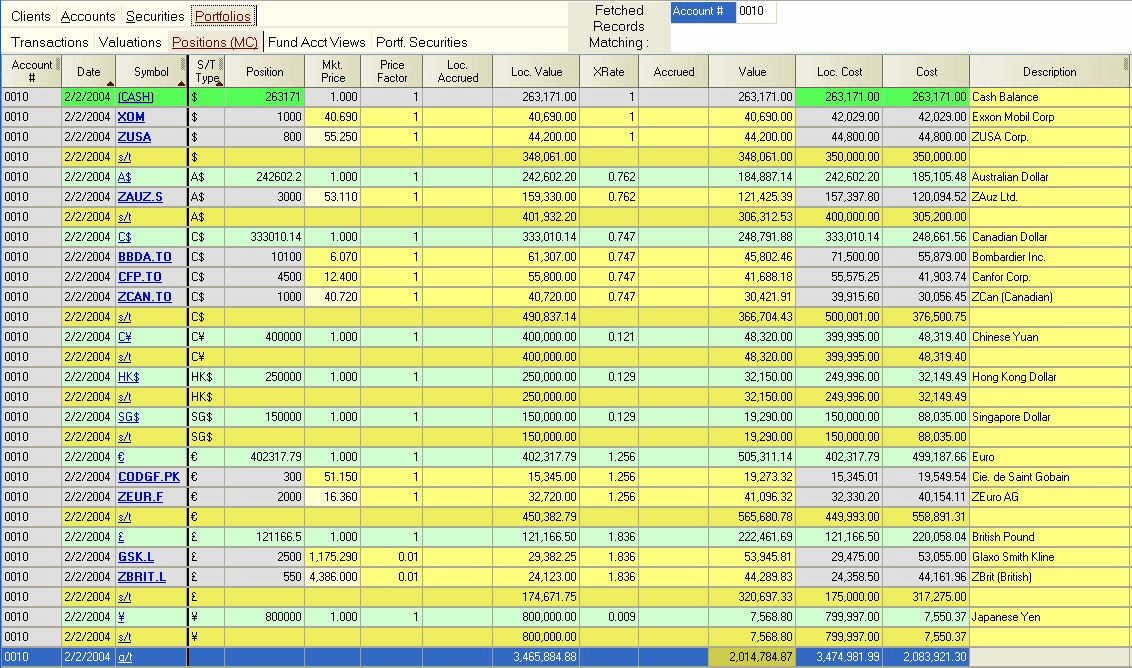Switch to the Valuations view
Image resolution: width=1132 pixels, height=668 pixels.
130,42
